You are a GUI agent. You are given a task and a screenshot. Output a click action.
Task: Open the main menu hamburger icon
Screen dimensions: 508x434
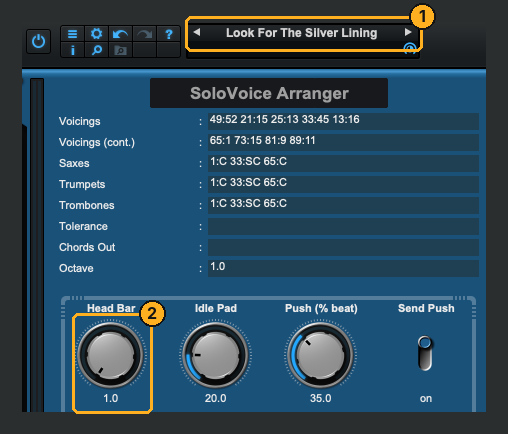point(72,34)
